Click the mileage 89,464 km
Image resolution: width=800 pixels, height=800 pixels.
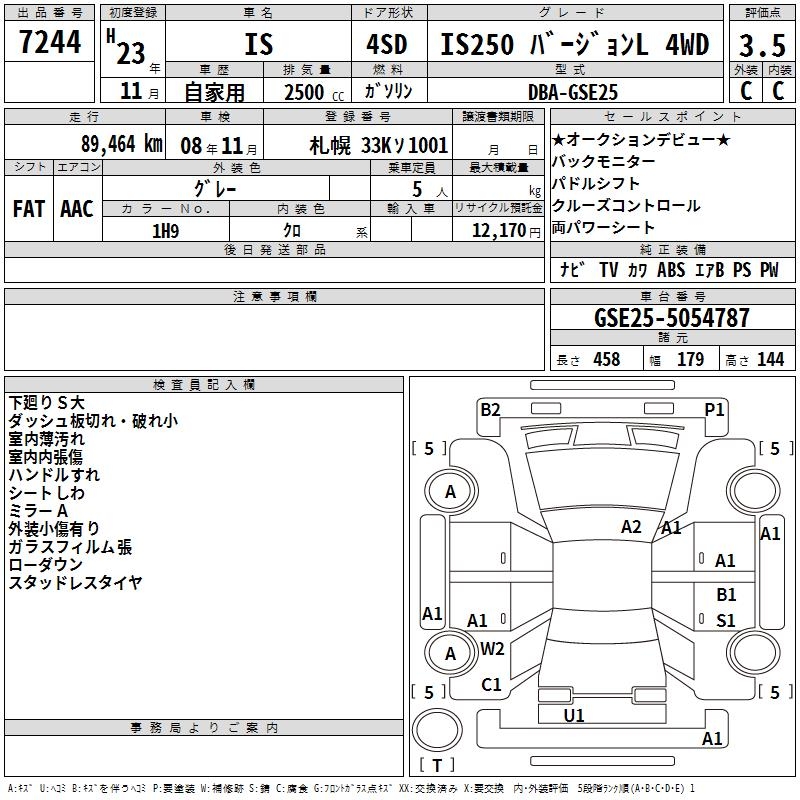122,144
